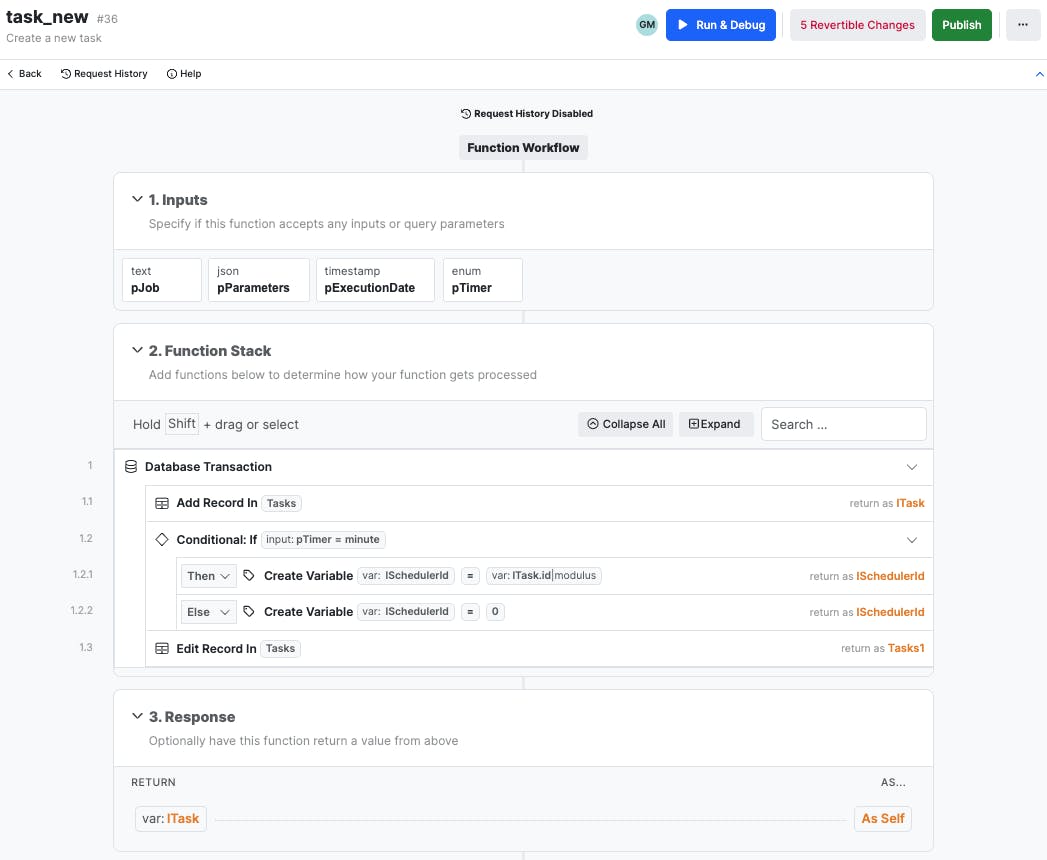Collapse the top panel with the chevron
1047x860 pixels.
[x=1039, y=74]
